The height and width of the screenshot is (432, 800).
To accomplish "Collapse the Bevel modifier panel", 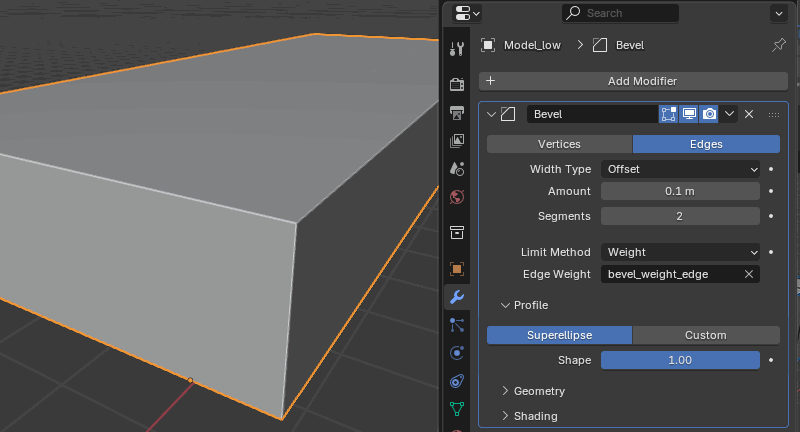I will click(491, 114).
